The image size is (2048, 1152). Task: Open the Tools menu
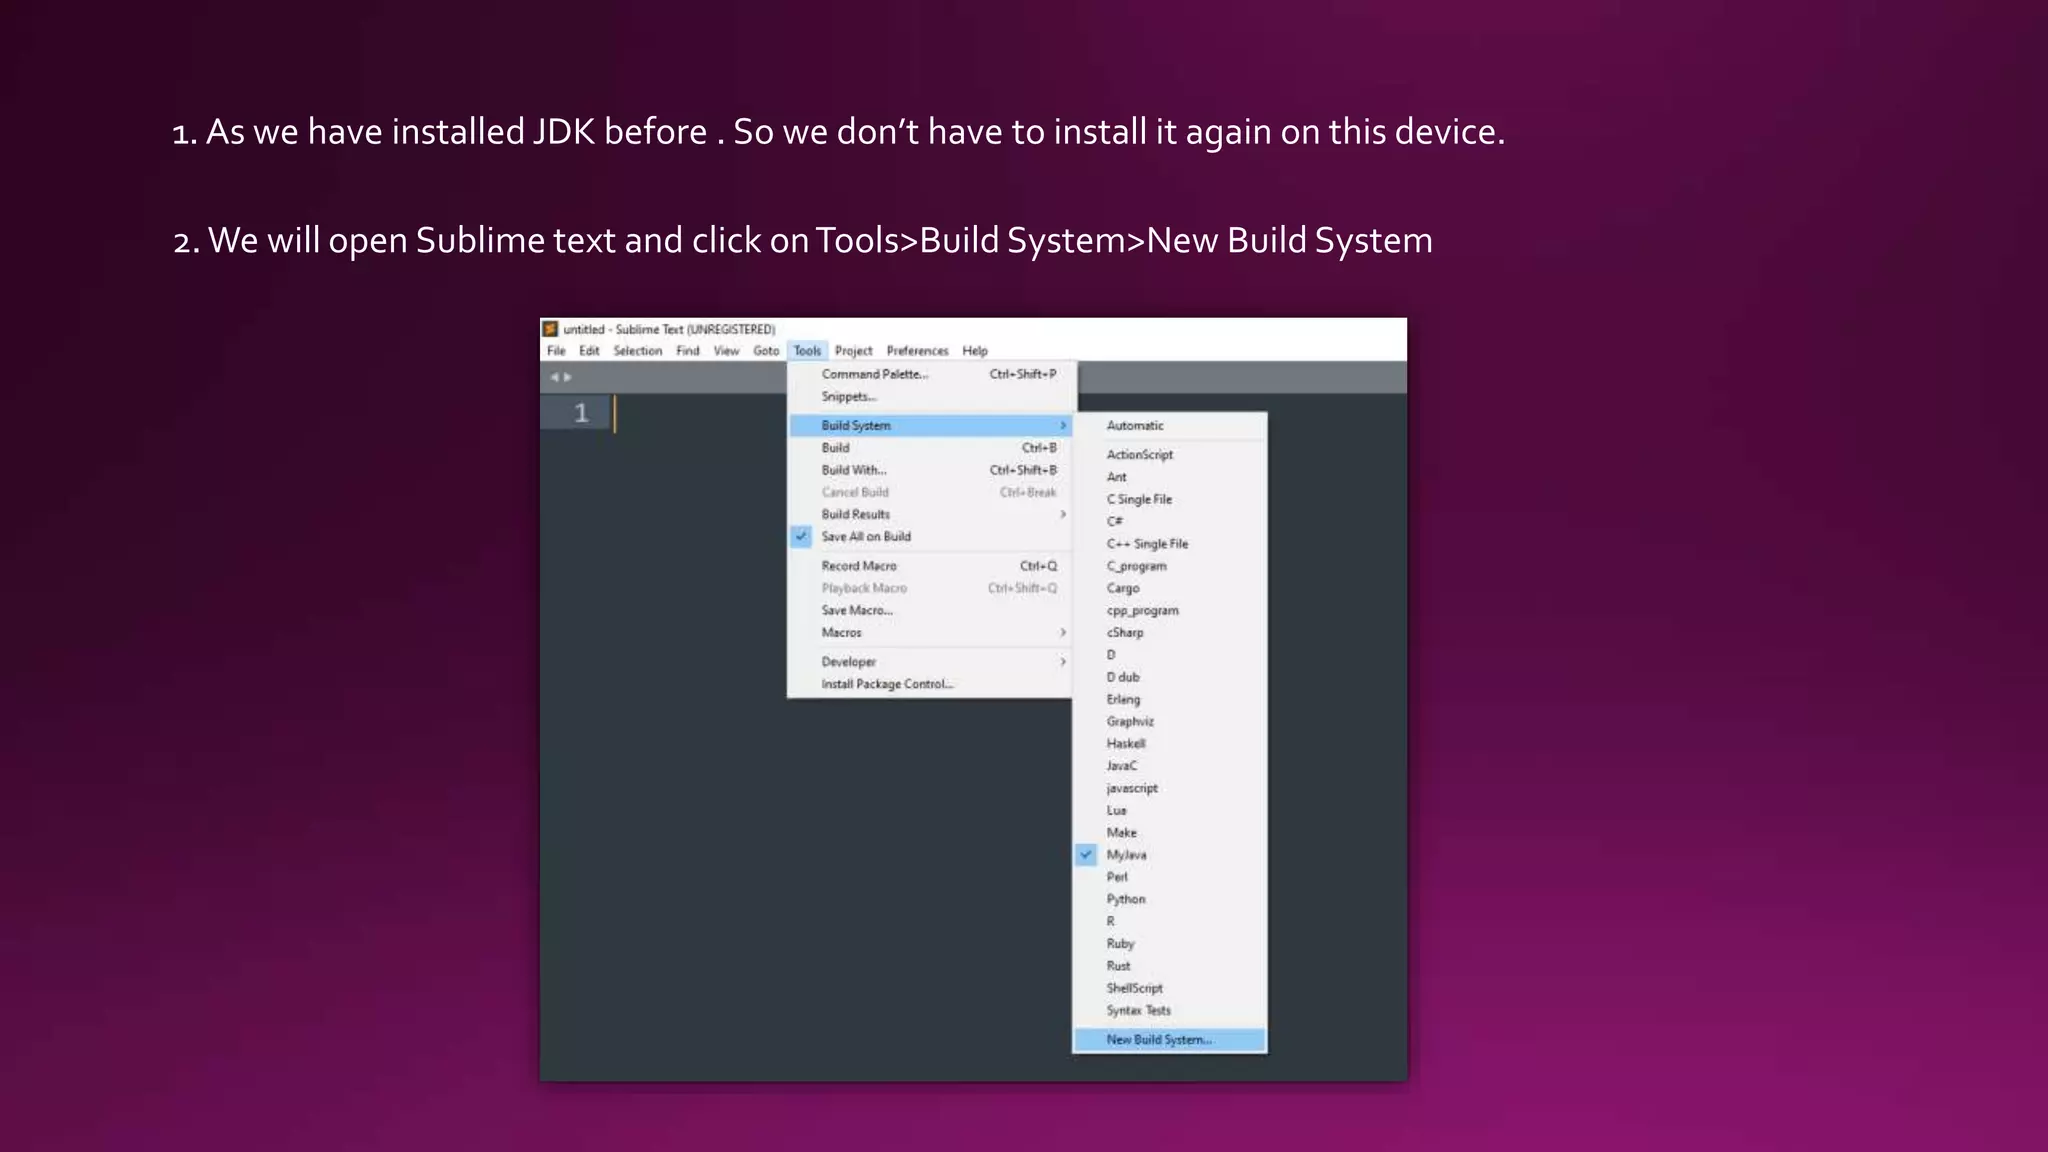click(x=807, y=351)
